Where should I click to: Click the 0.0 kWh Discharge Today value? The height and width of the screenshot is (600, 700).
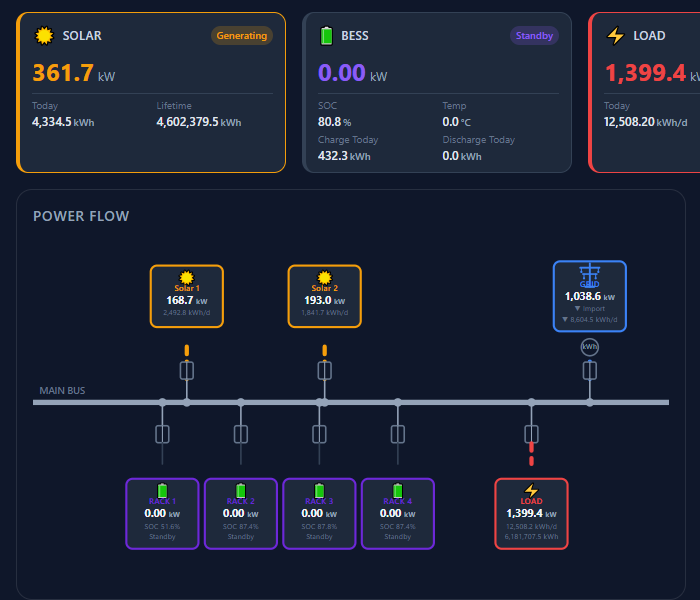point(462,156)
